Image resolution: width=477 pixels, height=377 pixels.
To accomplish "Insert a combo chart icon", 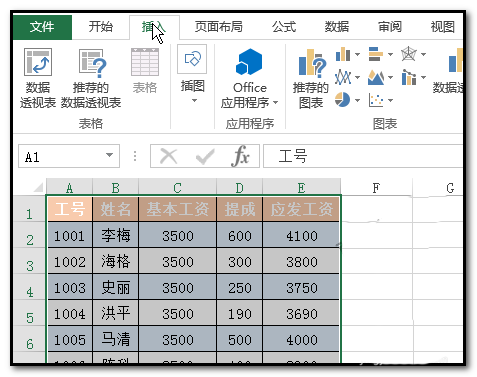I will (409, 77).
